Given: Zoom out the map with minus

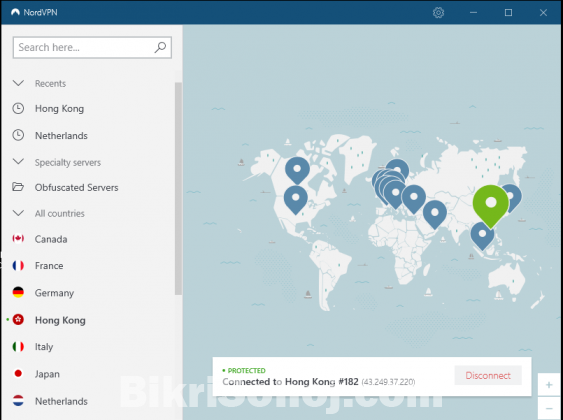Looking at the screenshot, I should [549, 408].
